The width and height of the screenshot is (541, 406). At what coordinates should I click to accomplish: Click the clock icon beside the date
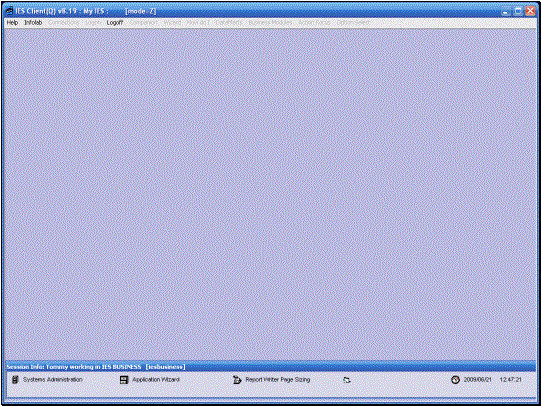455,380
